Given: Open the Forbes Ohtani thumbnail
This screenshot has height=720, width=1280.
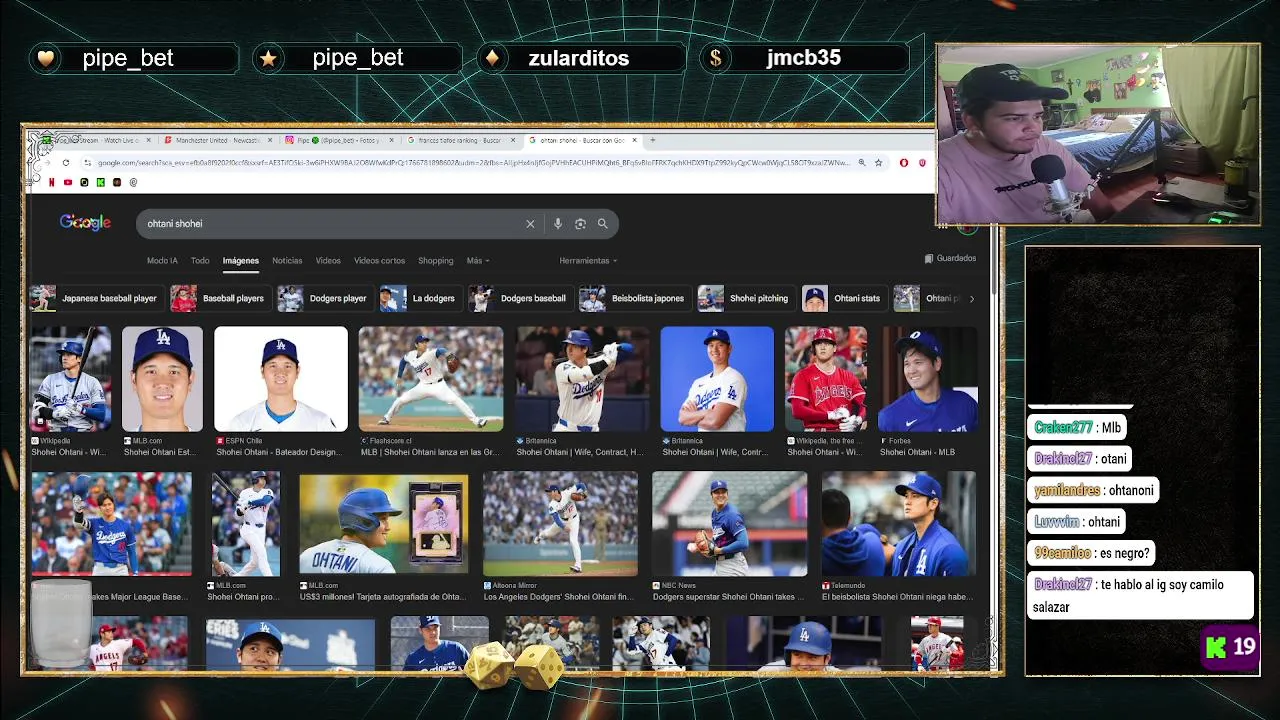Looking at the screenshot, I should pyautogui.click(x=928, y=379).
